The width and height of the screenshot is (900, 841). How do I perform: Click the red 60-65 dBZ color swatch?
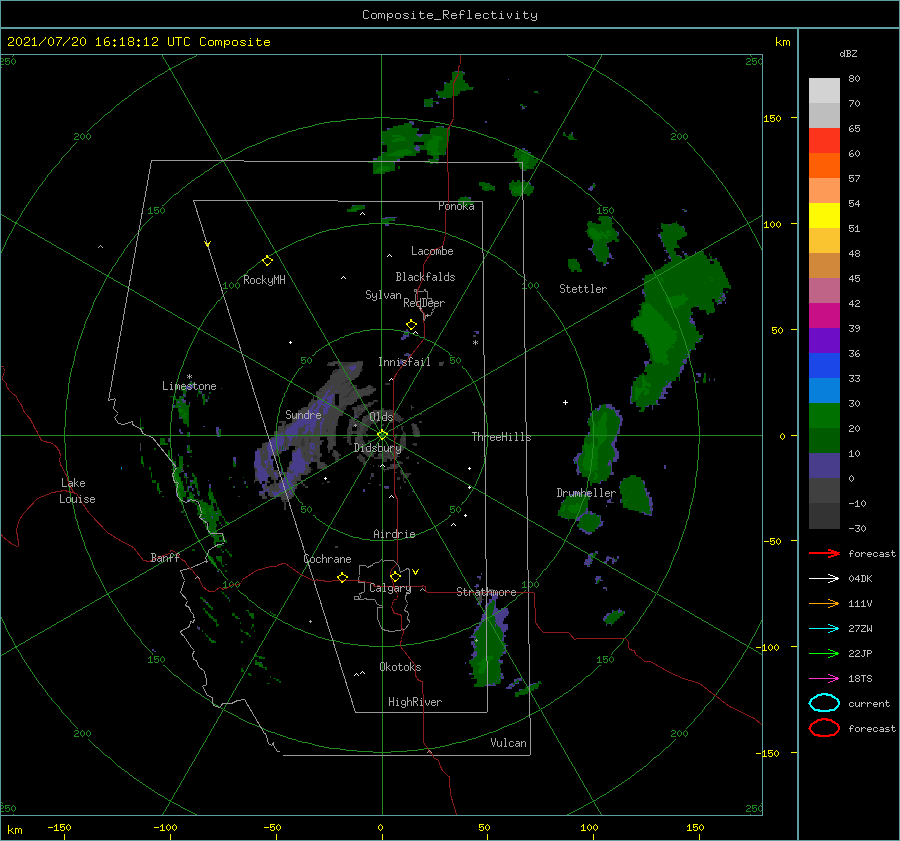[824, 141]
